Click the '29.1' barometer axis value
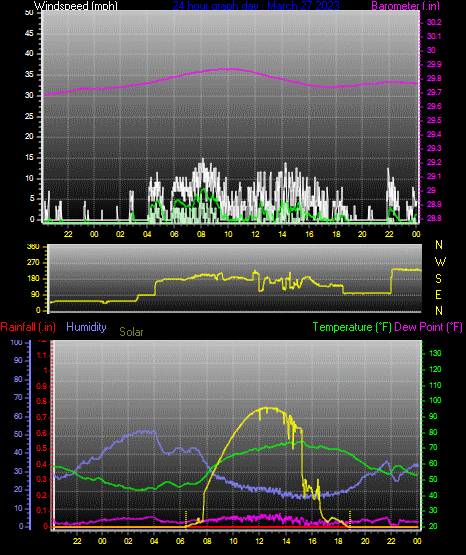Image resolution: width=466 pixels, height=555 pixels. point(434,176)
